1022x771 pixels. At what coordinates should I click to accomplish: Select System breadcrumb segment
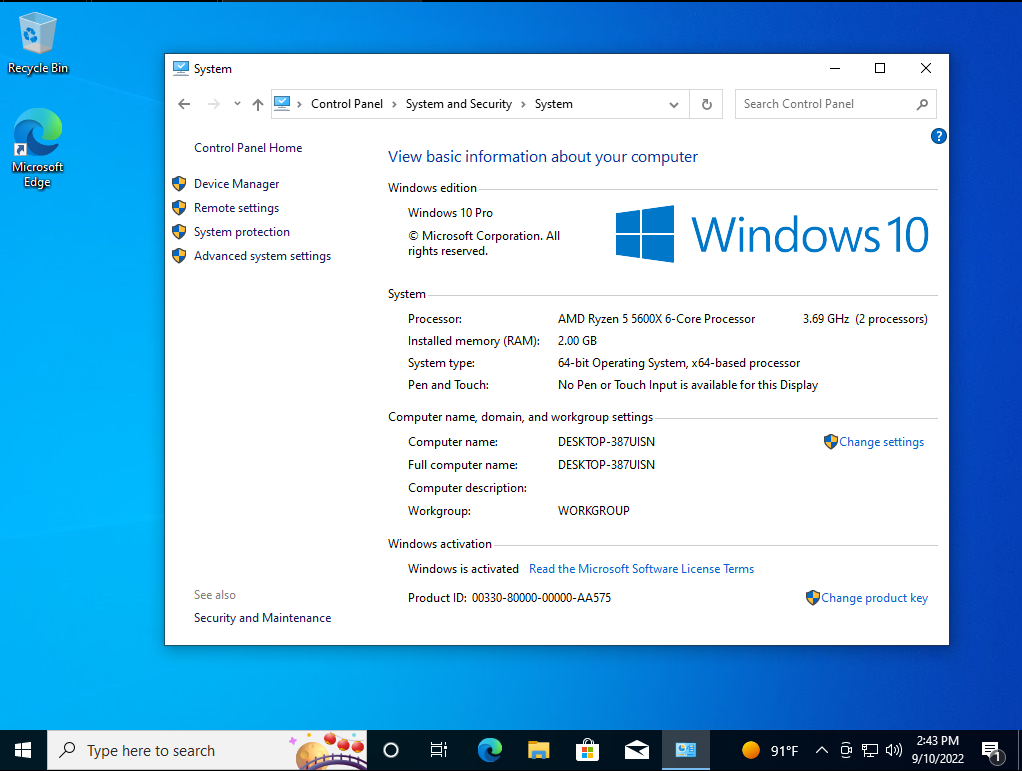tap(554, 104)
